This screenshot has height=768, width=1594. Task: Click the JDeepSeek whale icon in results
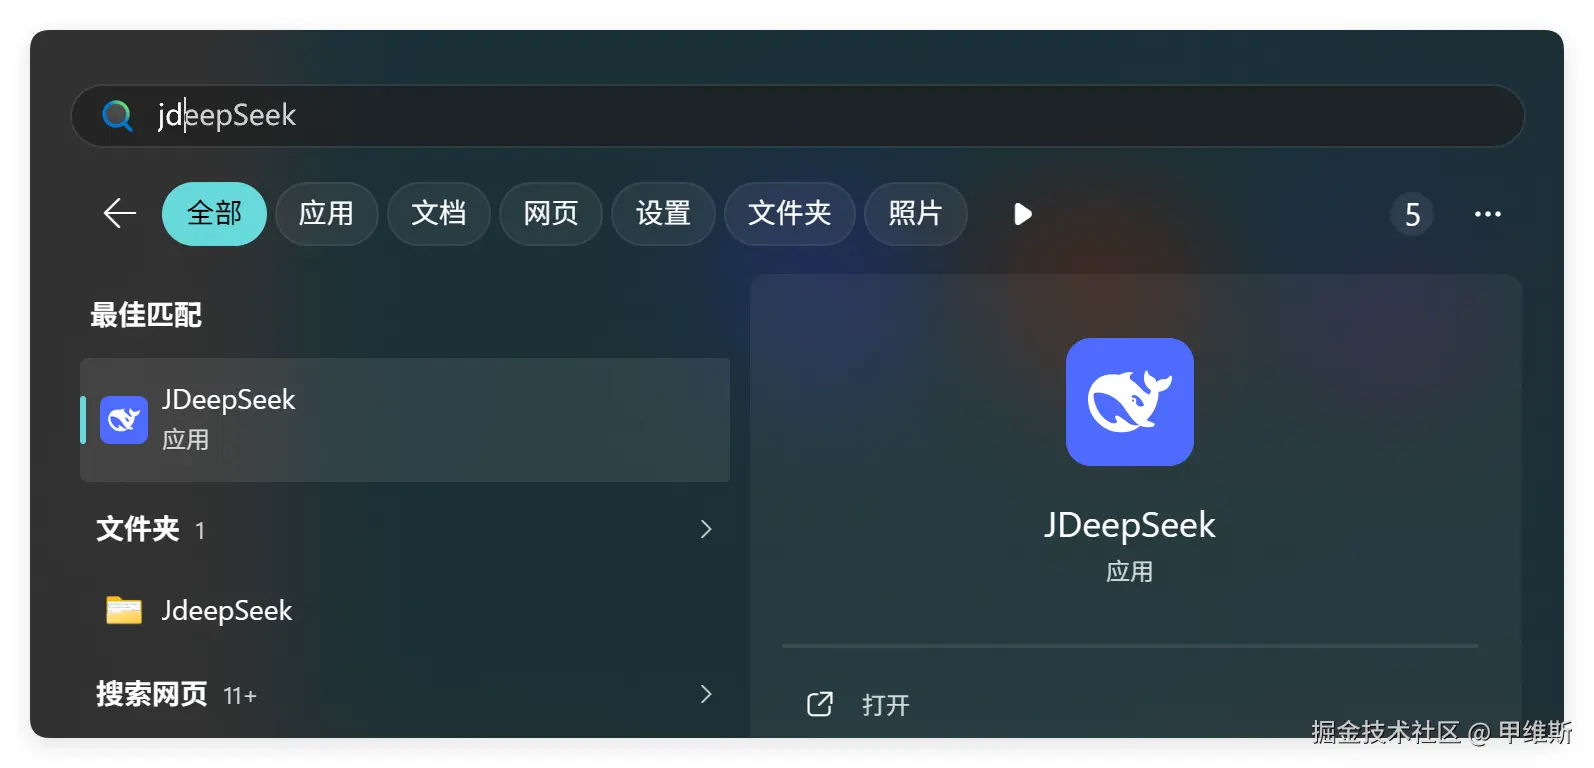(124, 420)
